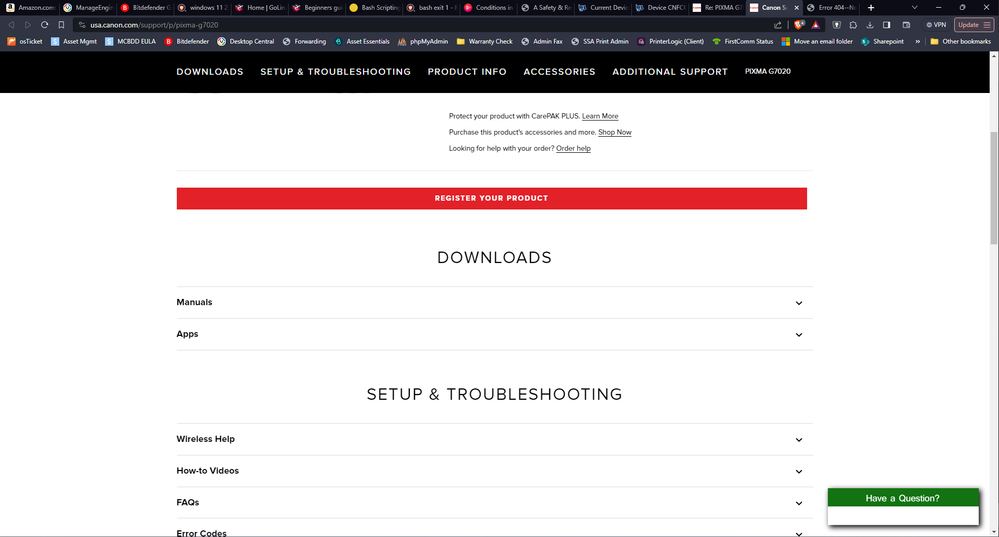999x537 pixels.
Task: Open the Asset Essentials bookmark
Action: pos(362,41)
